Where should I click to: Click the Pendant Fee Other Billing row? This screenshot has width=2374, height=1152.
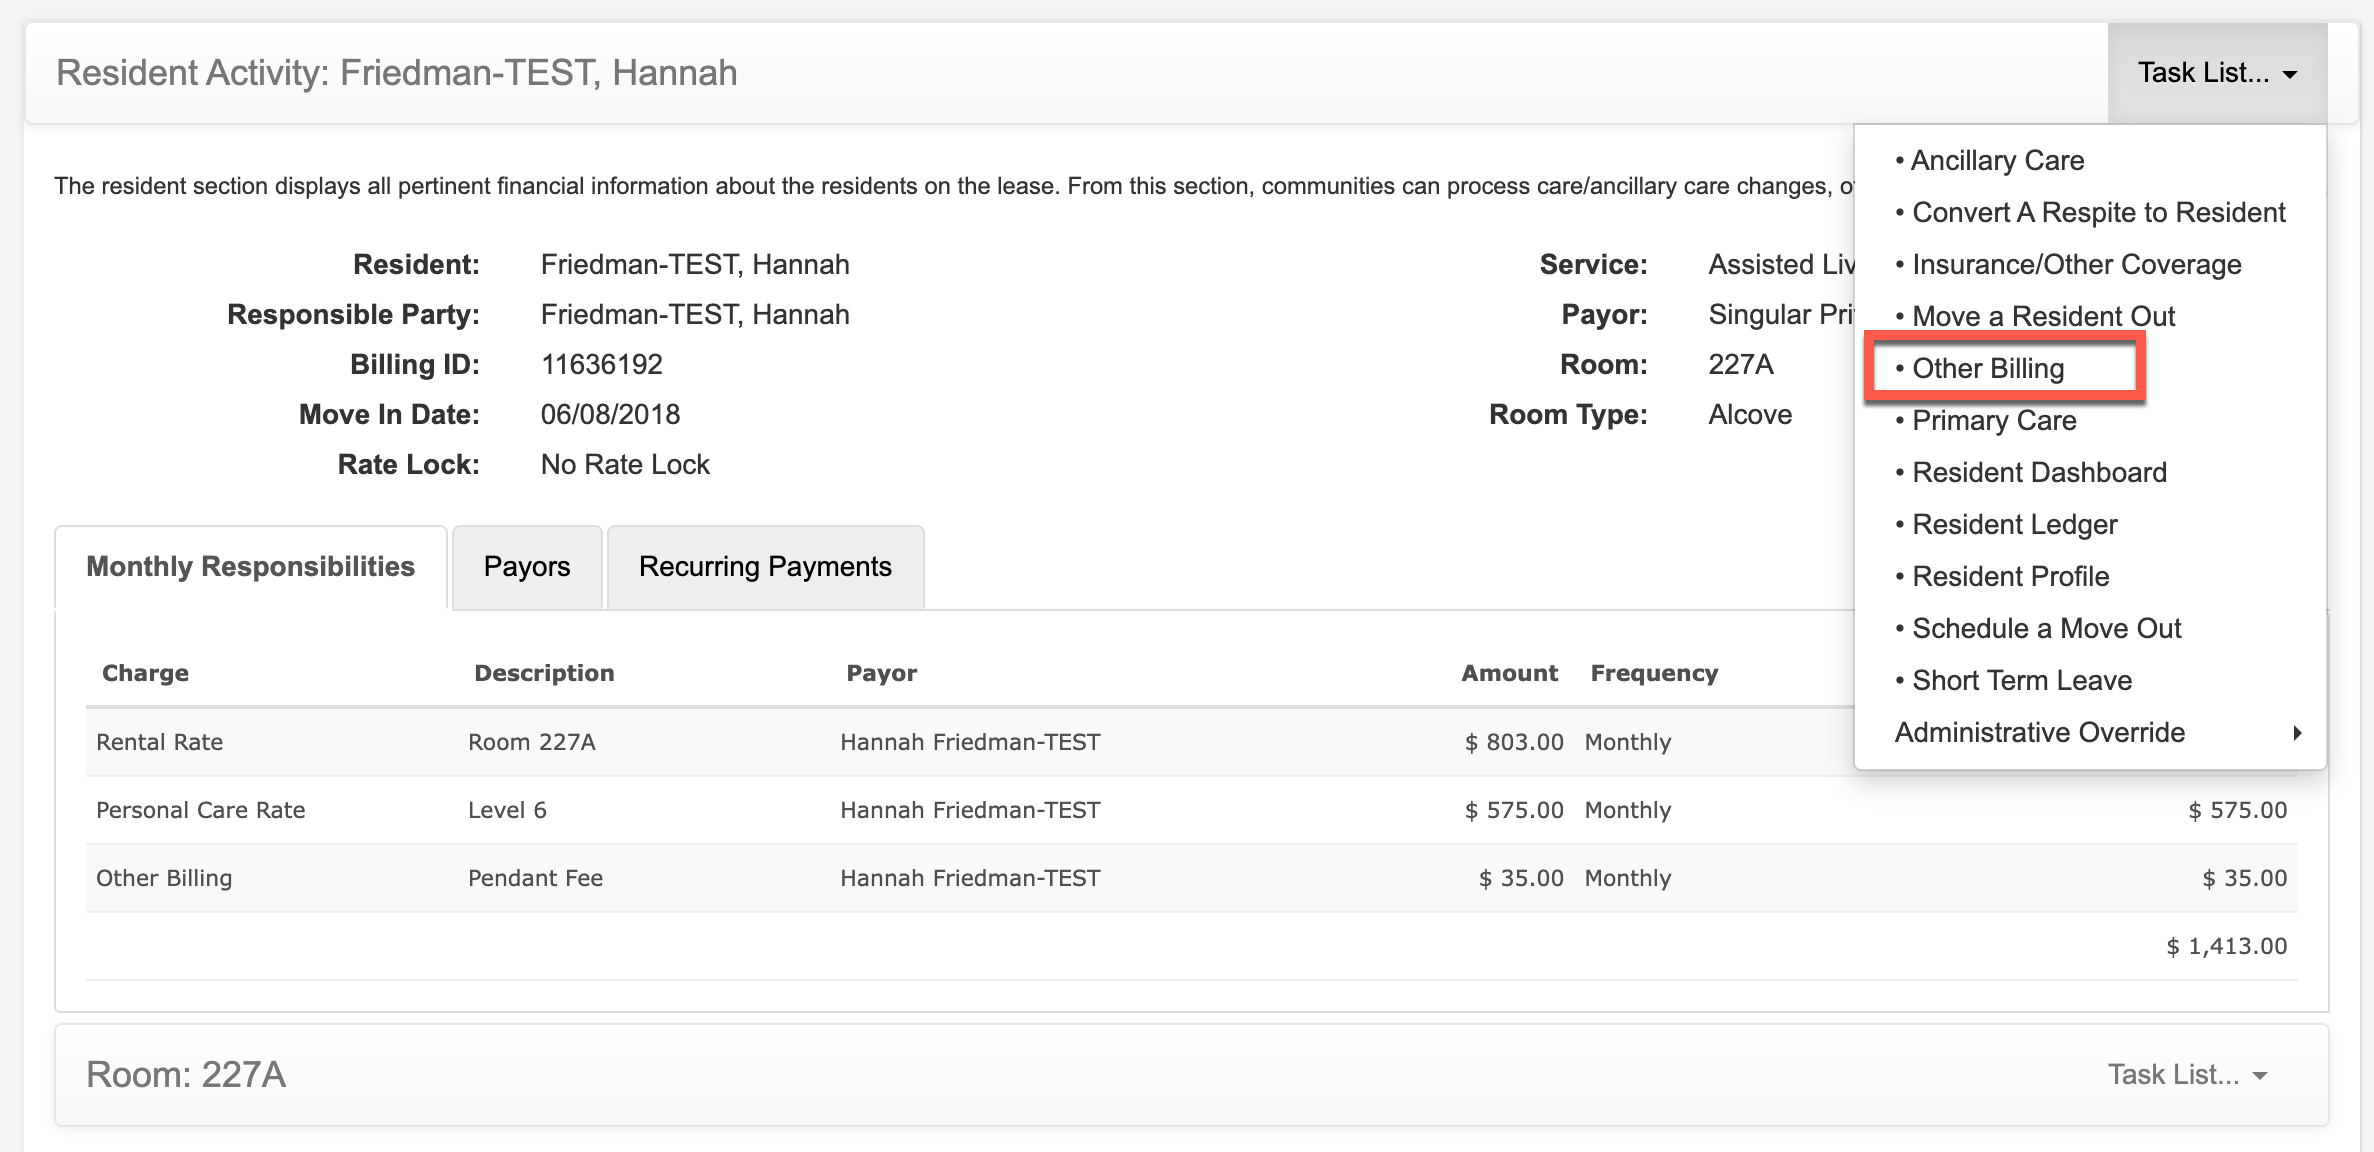pos(535,878)
